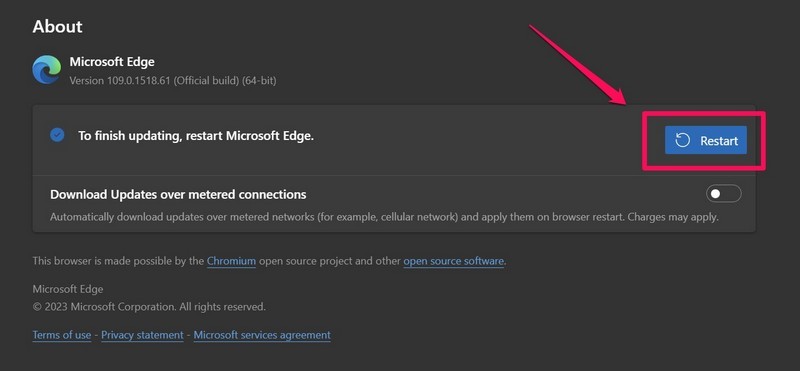Click the About page heading
The width and height of the screenshot is (800, 371).
[x=57, y=27]
